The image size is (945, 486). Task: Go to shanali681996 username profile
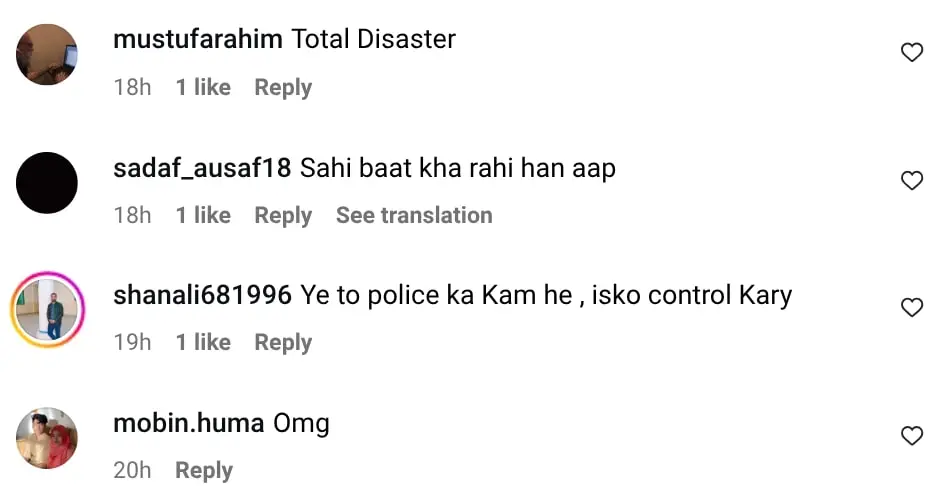click(x=203, y=296)
